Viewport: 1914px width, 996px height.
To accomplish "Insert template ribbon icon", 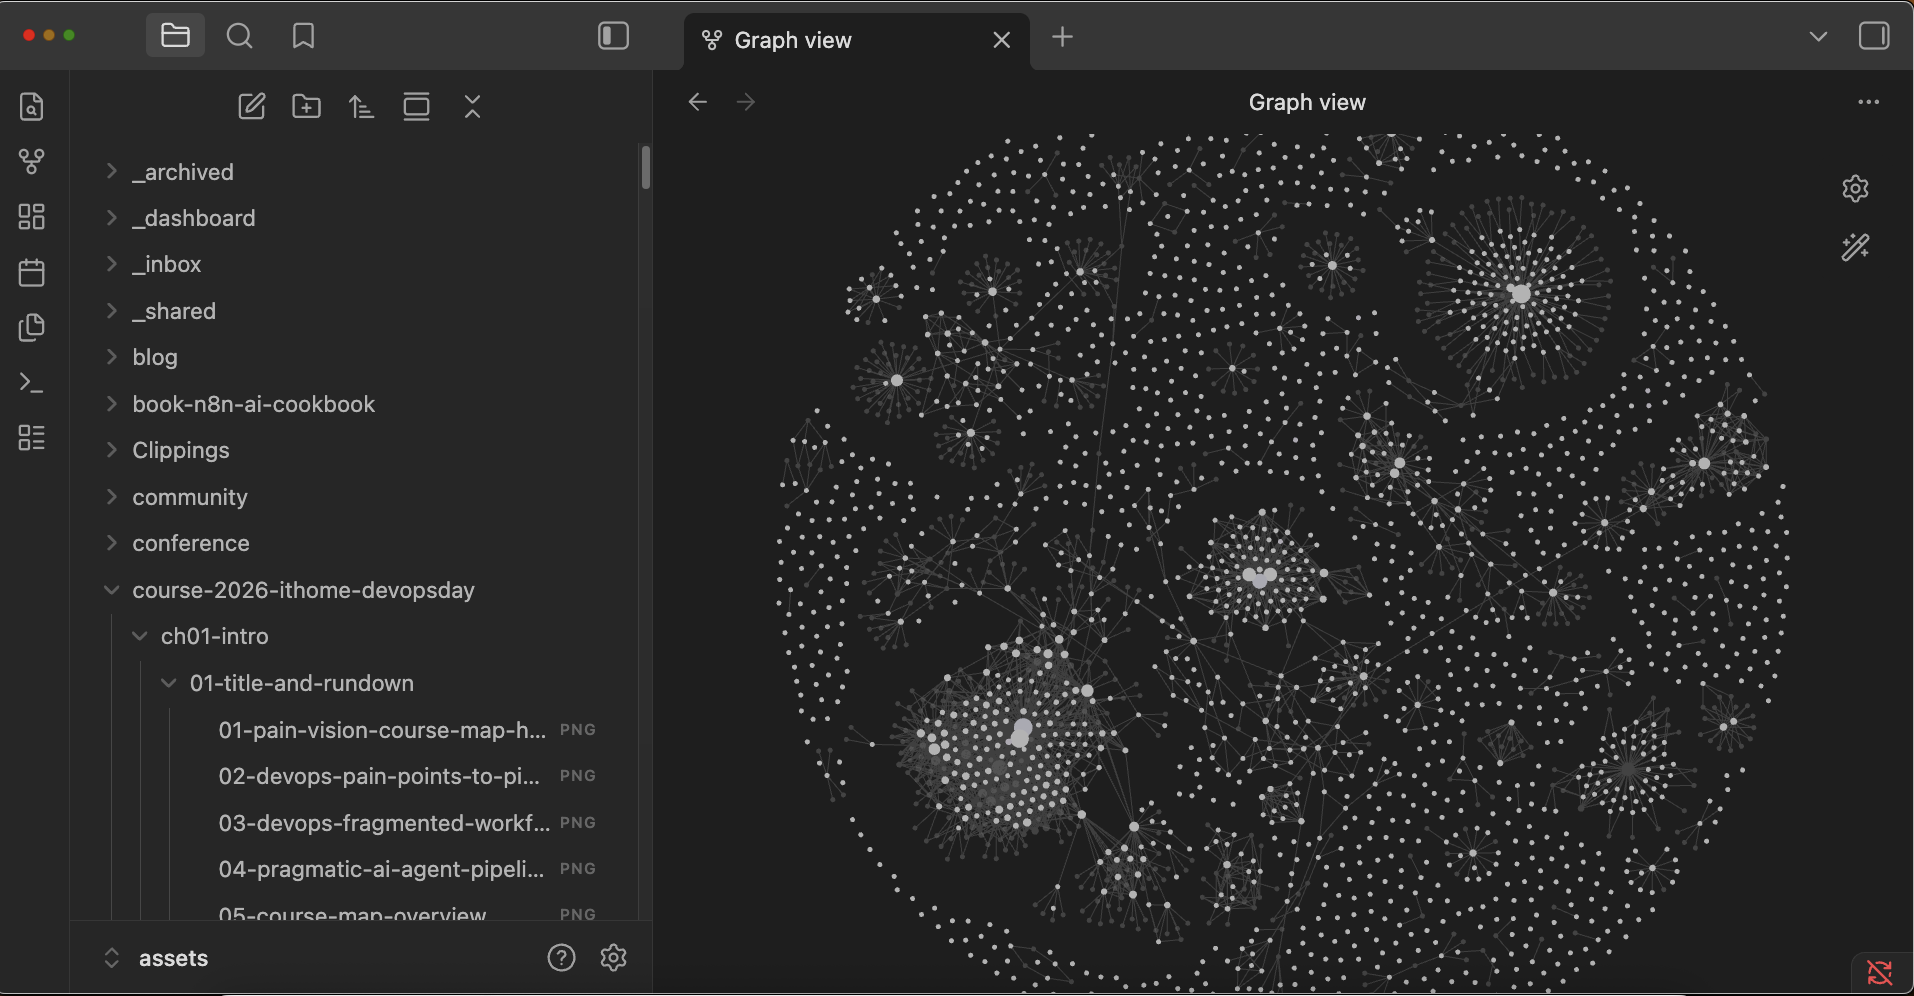I will click(32, 327).
